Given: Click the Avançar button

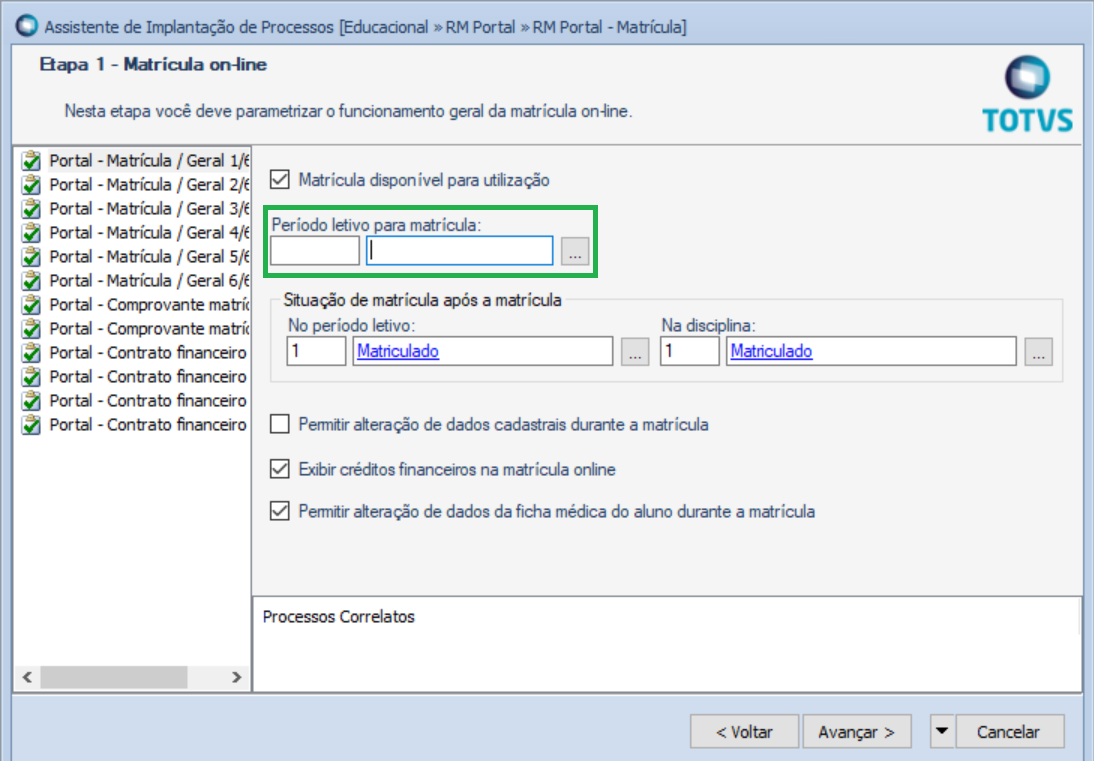Looking at the screenshot, I should pyautogui.click(x=857, y=732).
